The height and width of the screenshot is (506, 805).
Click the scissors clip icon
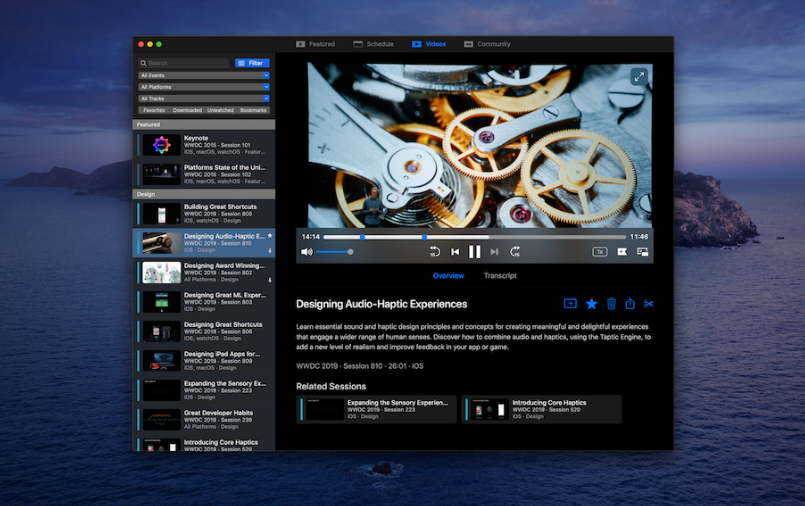pos(648,304)
